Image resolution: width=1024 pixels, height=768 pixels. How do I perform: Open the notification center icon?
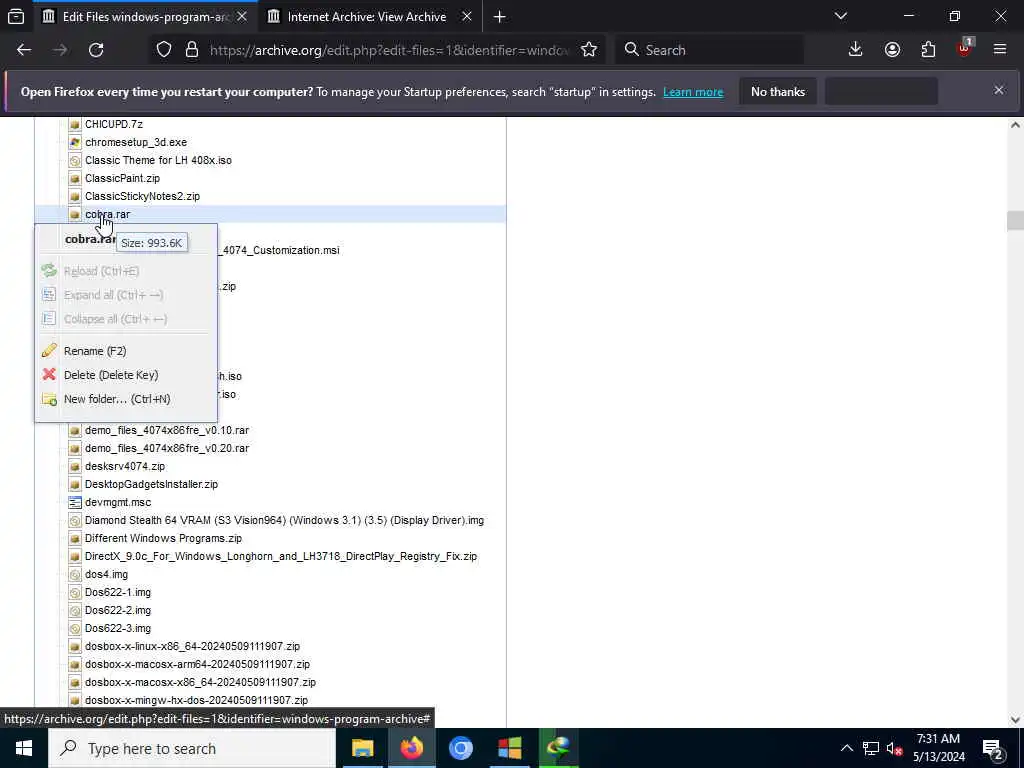pyautogui.click(x=992, y=748)
